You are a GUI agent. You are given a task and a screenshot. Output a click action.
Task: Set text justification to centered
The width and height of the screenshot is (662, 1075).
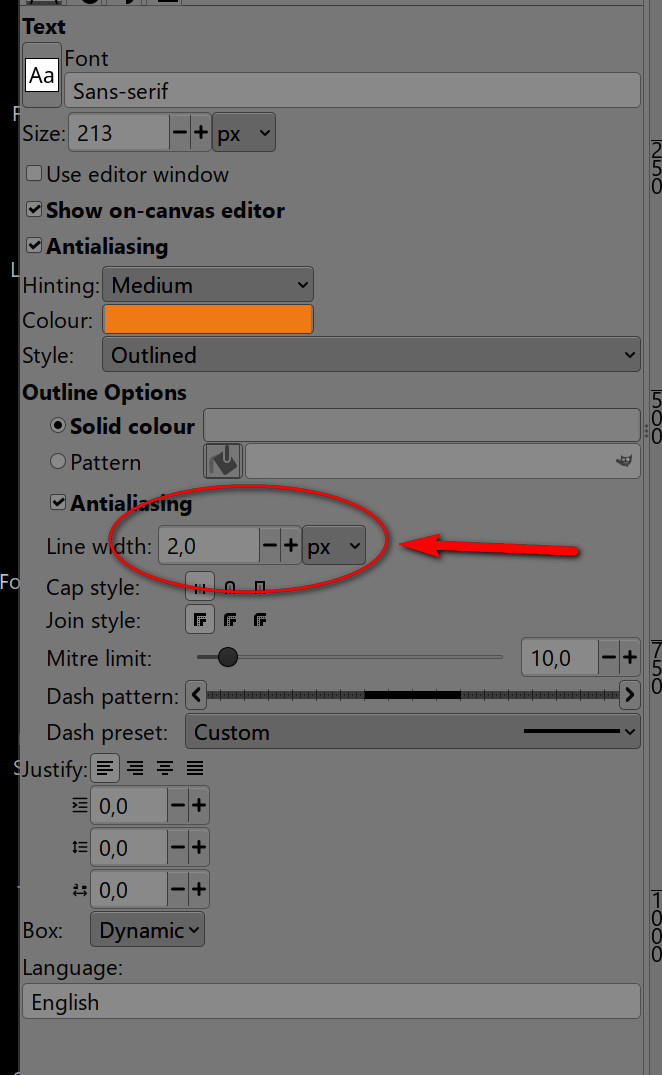coord(165,768)
